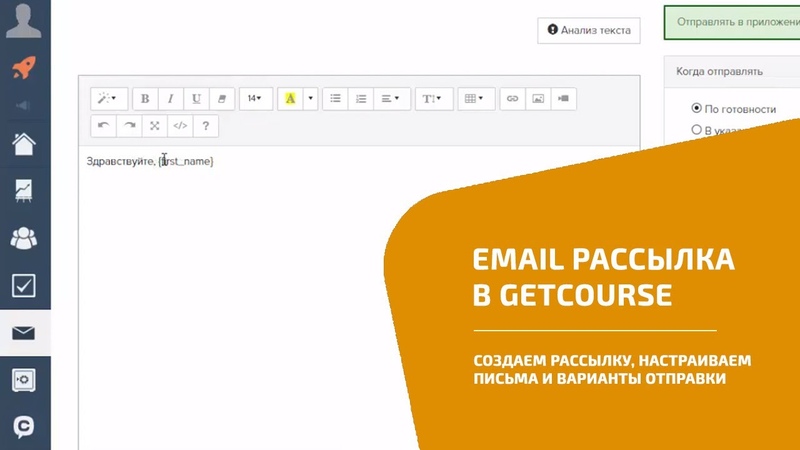Screen dimensions: 800x450
Task: Click the eraser clear formatting icon
Action: tap(222, 98)
